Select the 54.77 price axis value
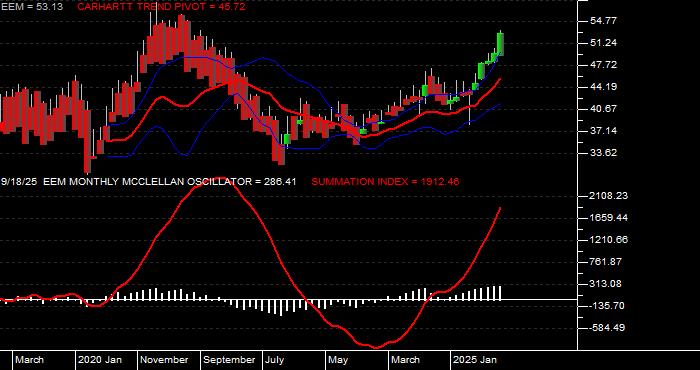 tap(603, 21)
